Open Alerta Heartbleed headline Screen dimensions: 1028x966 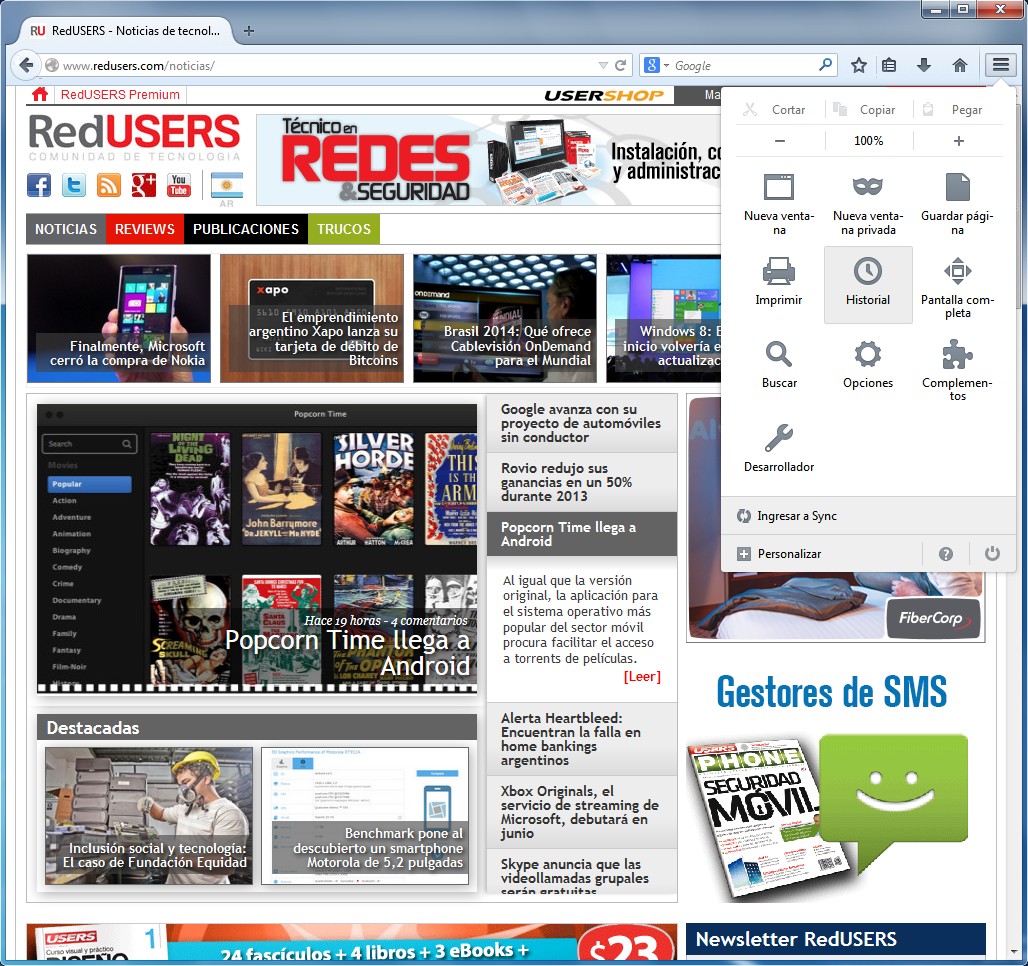coord(582,739)
